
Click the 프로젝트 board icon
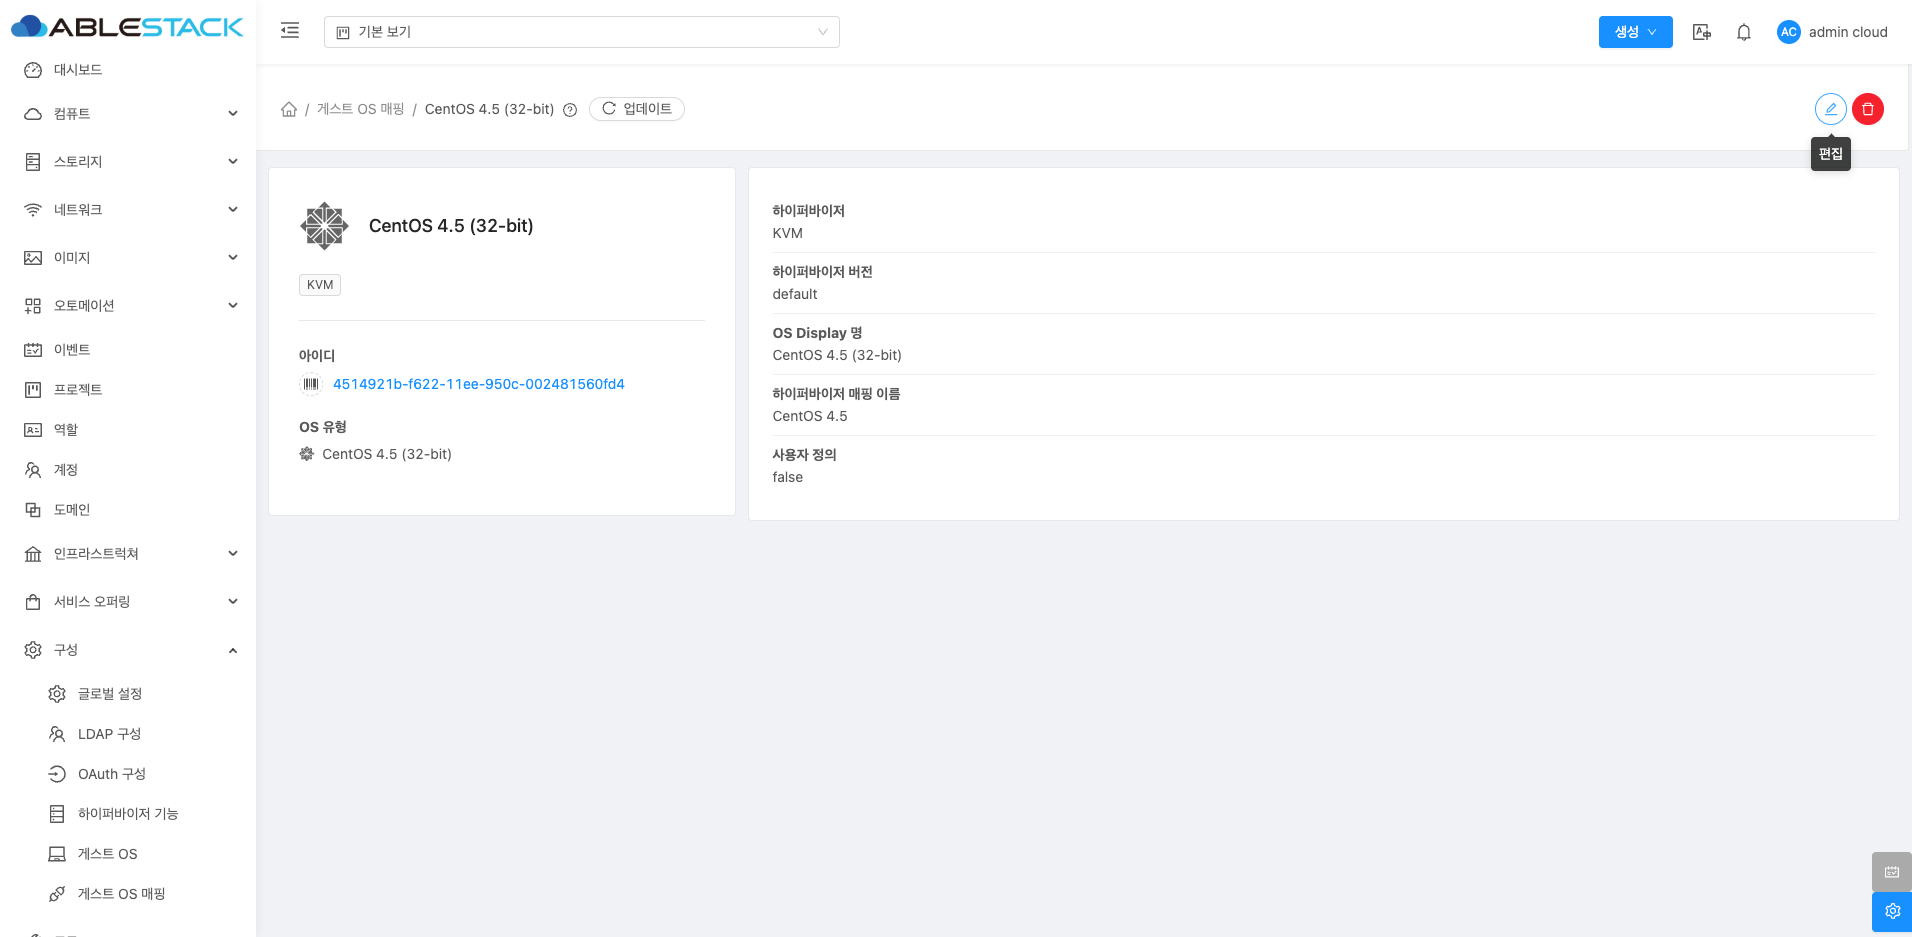[33, 390]
